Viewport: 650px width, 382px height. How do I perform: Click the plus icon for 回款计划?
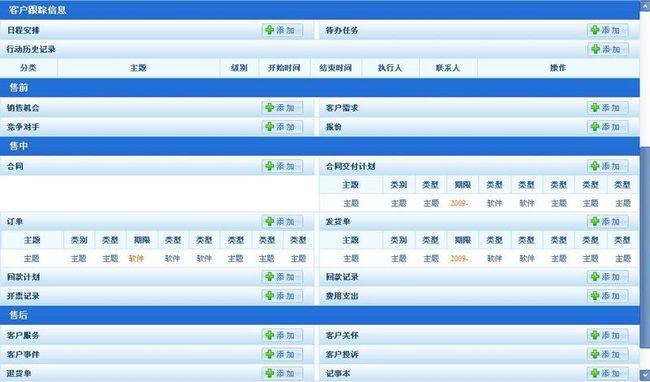tap(269, 277)
